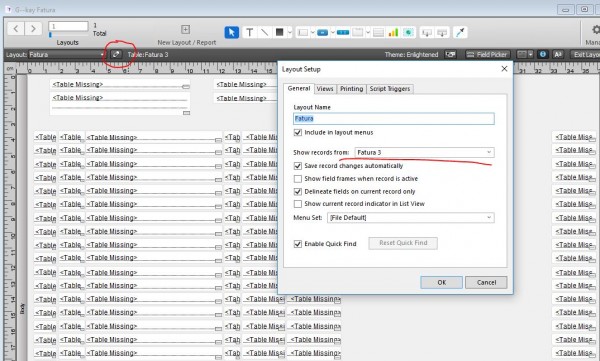The height and width of the screenshot is (361, 600).
Task: Select the Button tool
Action: click(323, 33)
